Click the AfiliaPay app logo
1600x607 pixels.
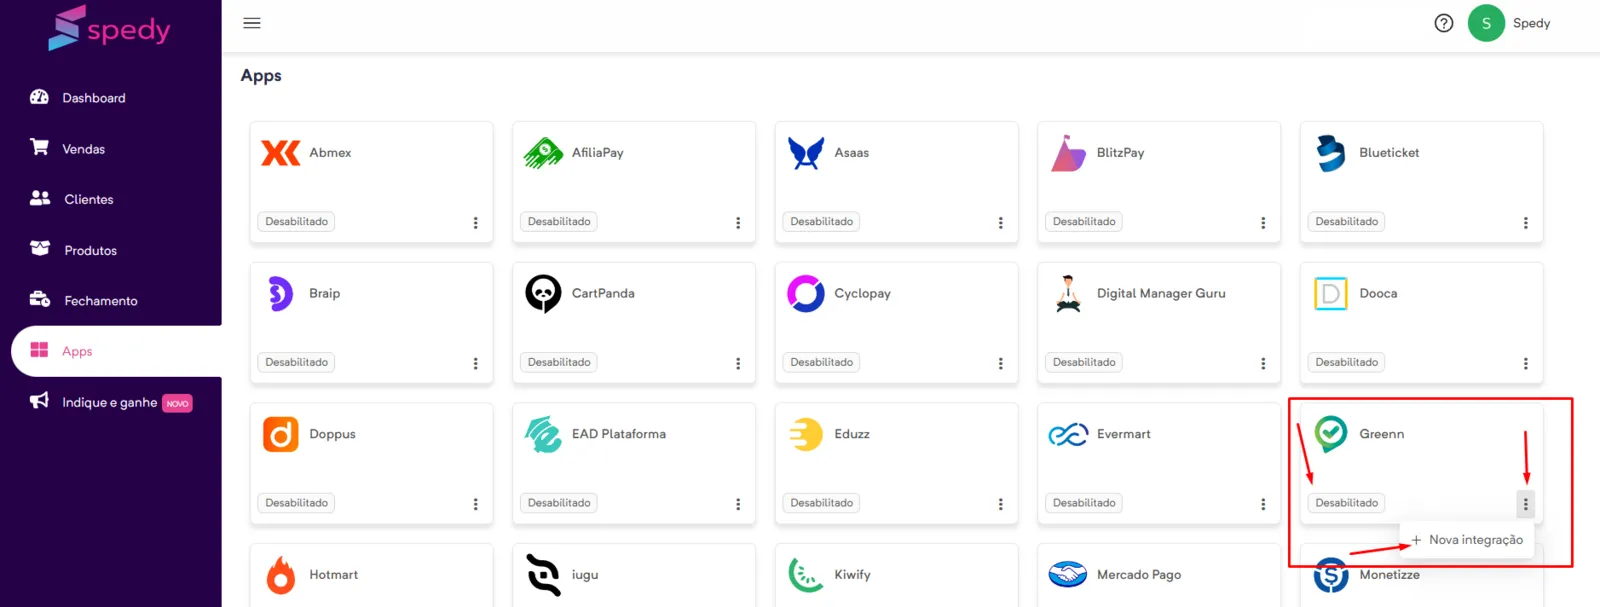point(543,153)
